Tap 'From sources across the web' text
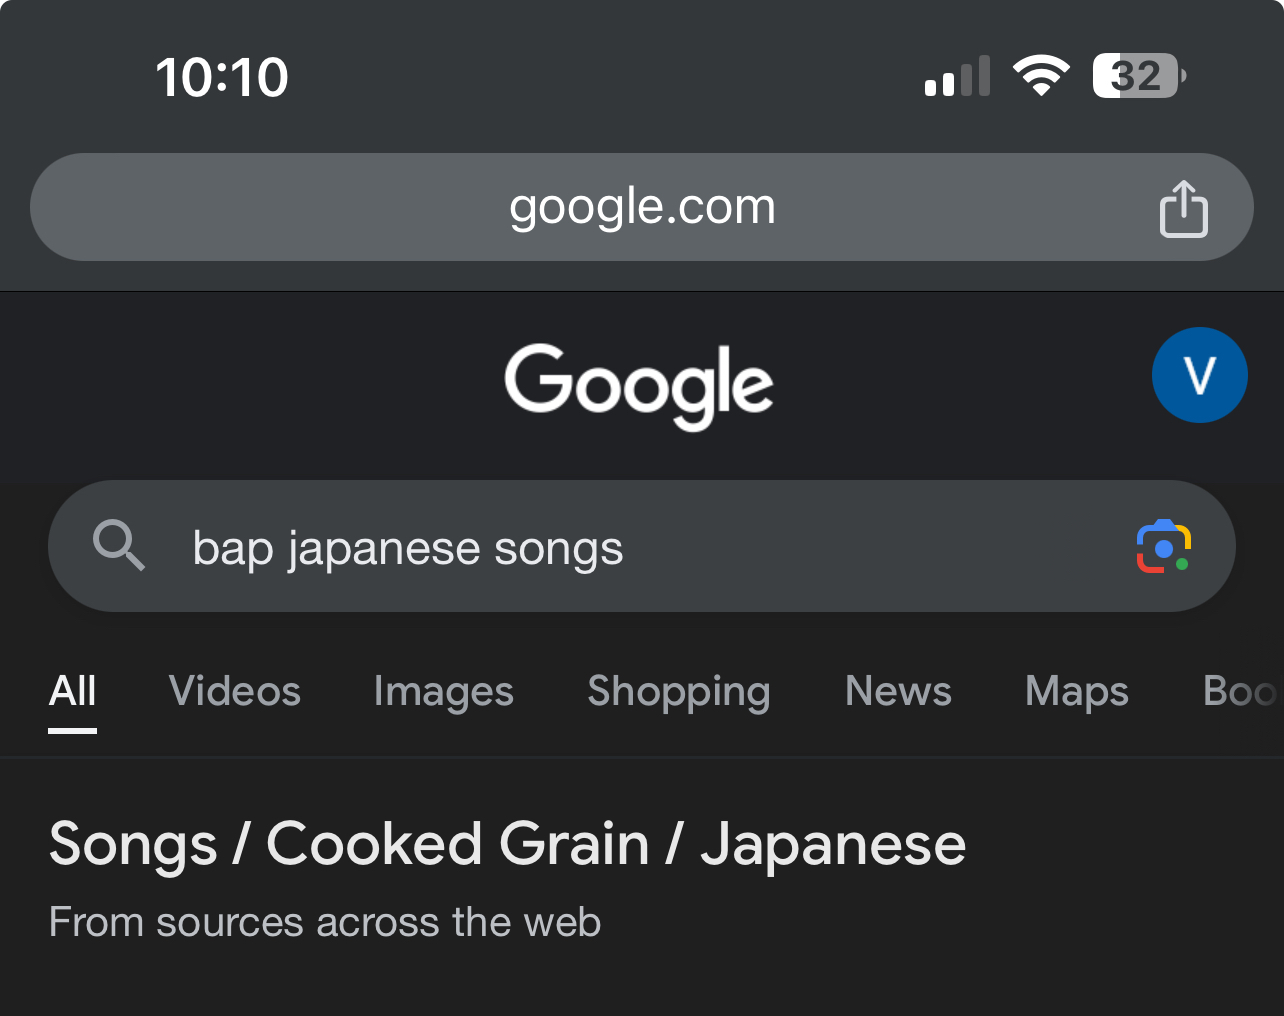Image resolution: width=1284 pixels, height=1016 pixels. pos(325,922)
